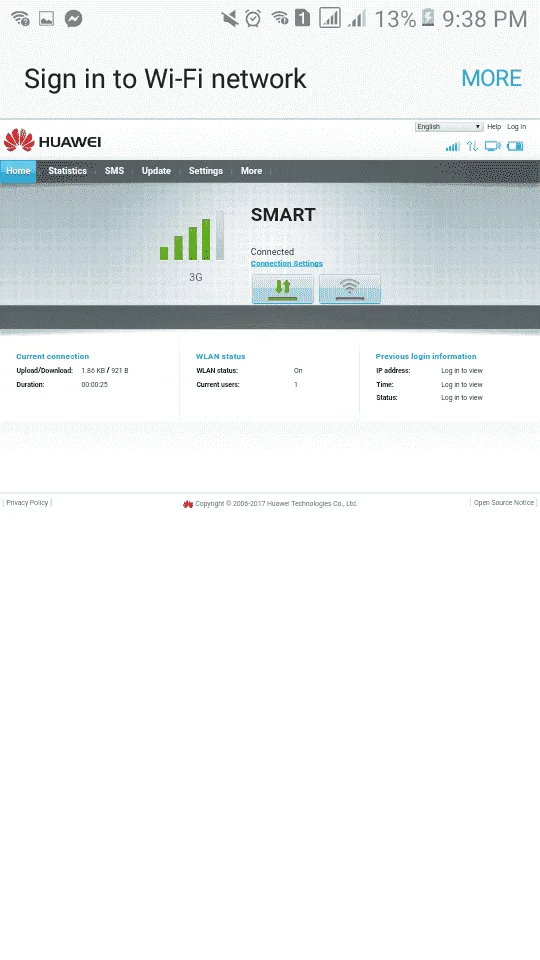Click the green 3G signal bars graphic
Viewport: 540px width, 960px height.
192,236
